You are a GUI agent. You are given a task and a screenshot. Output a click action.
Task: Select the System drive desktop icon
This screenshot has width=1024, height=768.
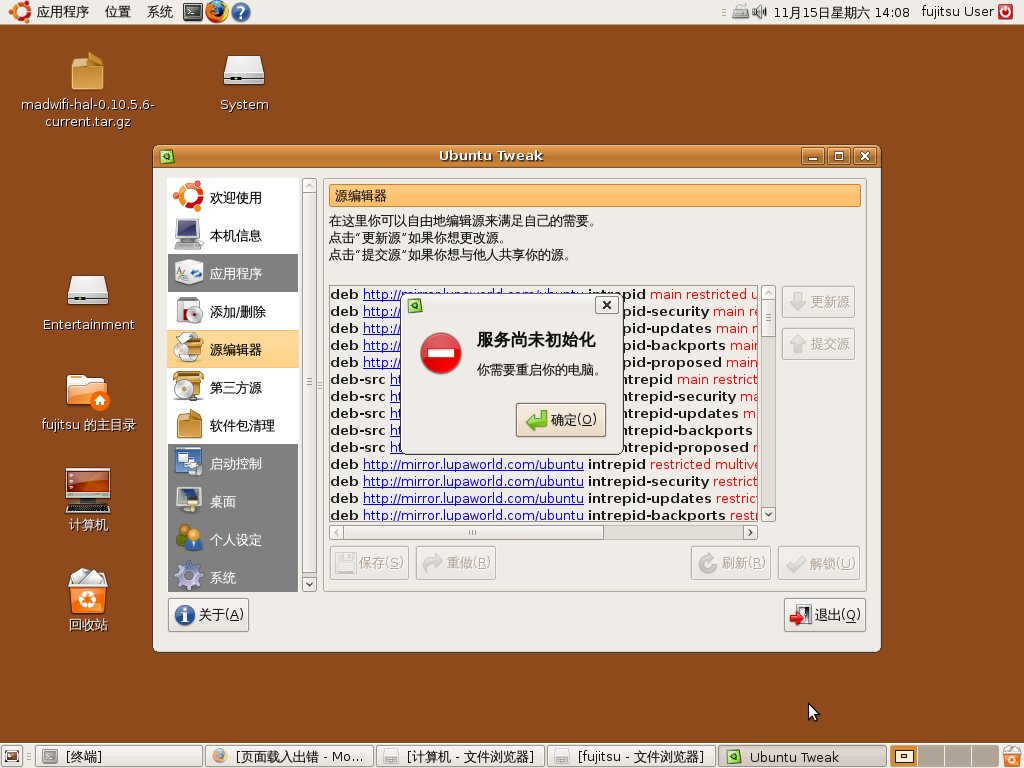(244, 71)
